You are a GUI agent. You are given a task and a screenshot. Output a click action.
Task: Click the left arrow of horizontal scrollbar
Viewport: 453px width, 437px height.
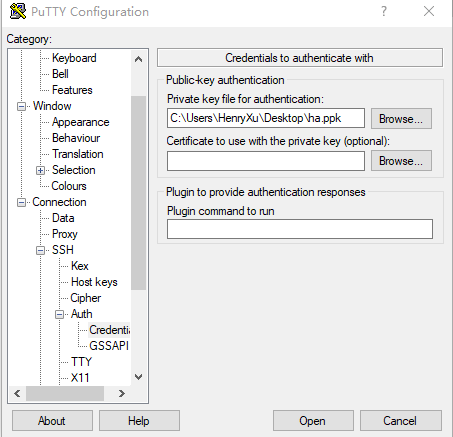pyautogui.click(x=17, y=394)
